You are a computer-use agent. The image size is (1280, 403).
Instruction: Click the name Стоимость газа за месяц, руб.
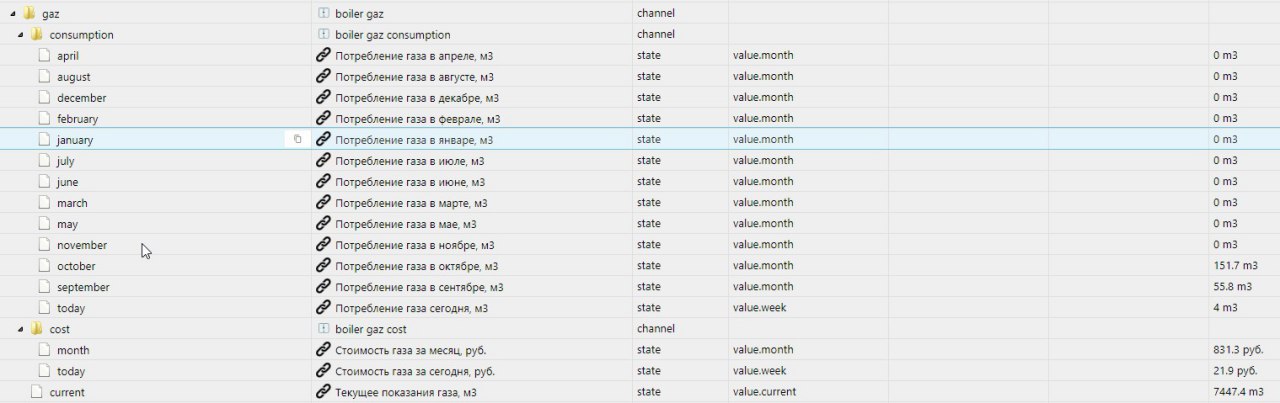click(x=411, y=350)
